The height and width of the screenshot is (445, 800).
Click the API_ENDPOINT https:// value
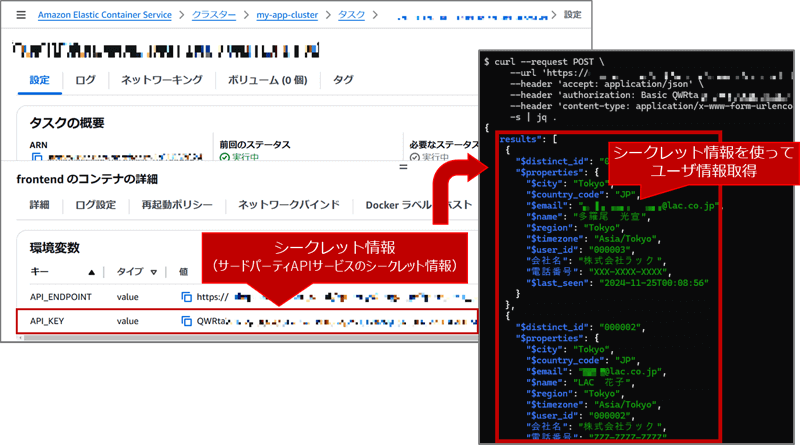213,297
